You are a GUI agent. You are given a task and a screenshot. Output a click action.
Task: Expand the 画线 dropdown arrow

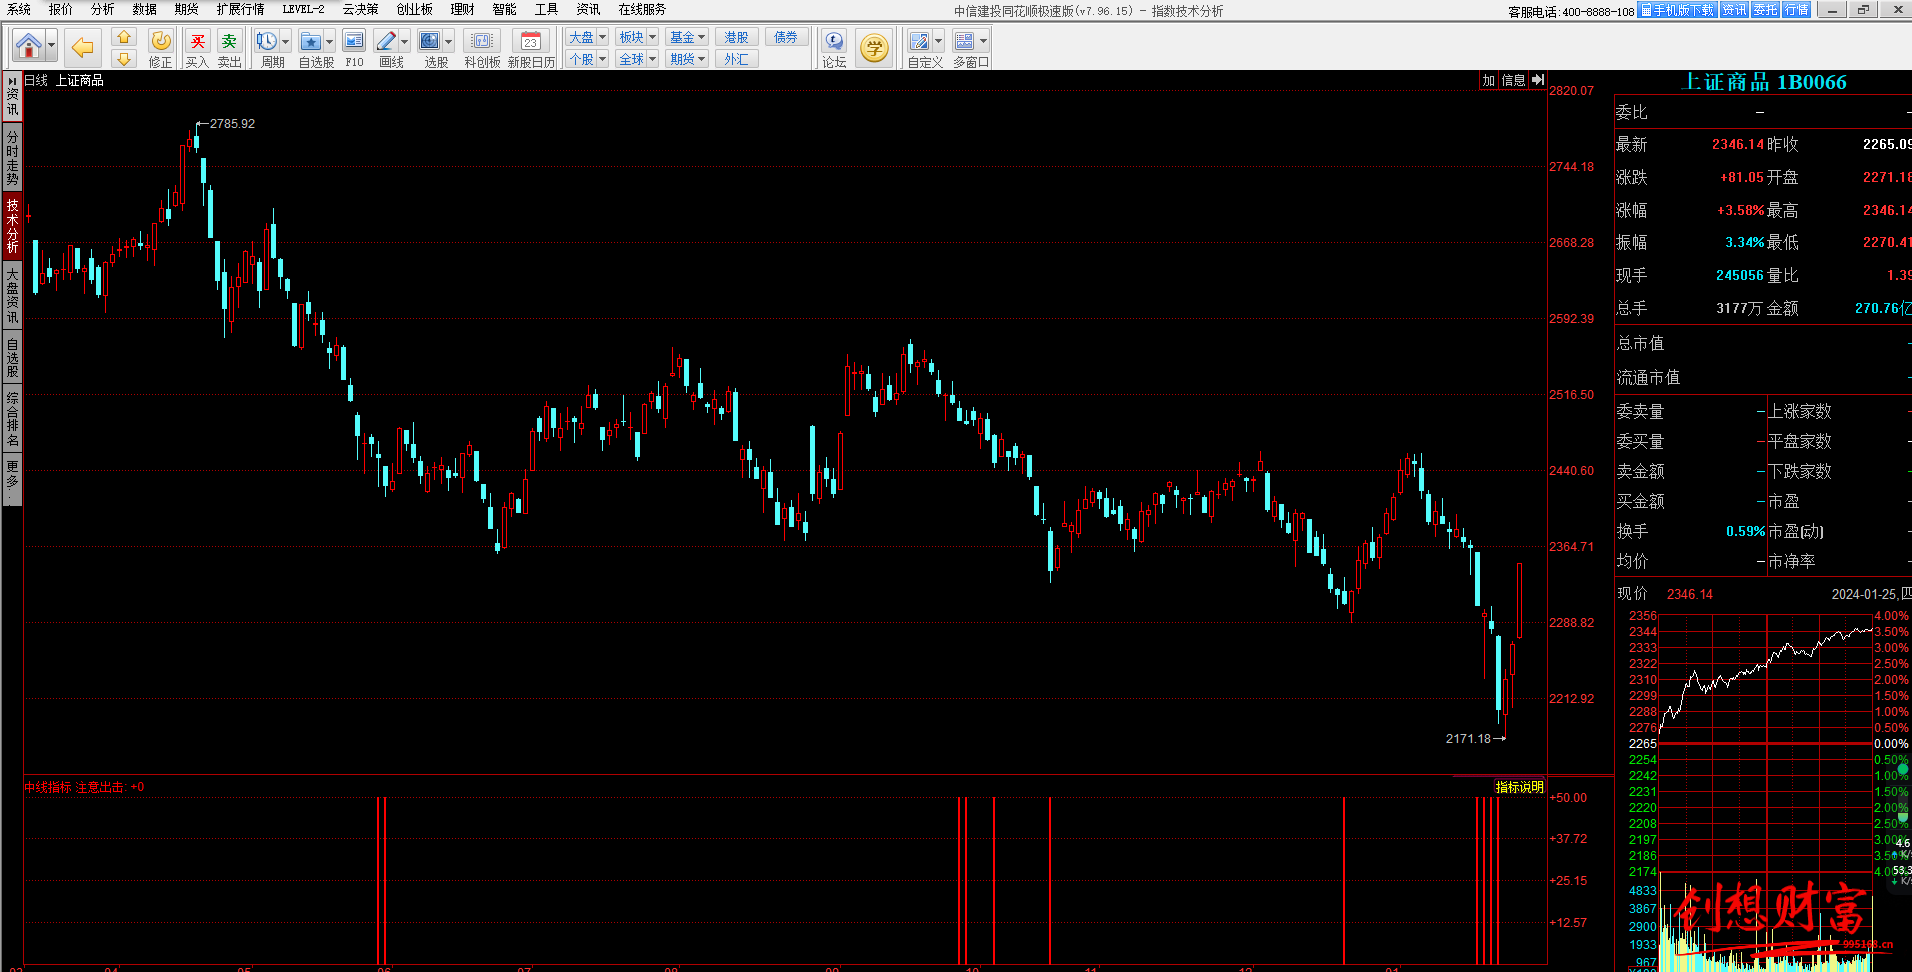pos(405,42)
